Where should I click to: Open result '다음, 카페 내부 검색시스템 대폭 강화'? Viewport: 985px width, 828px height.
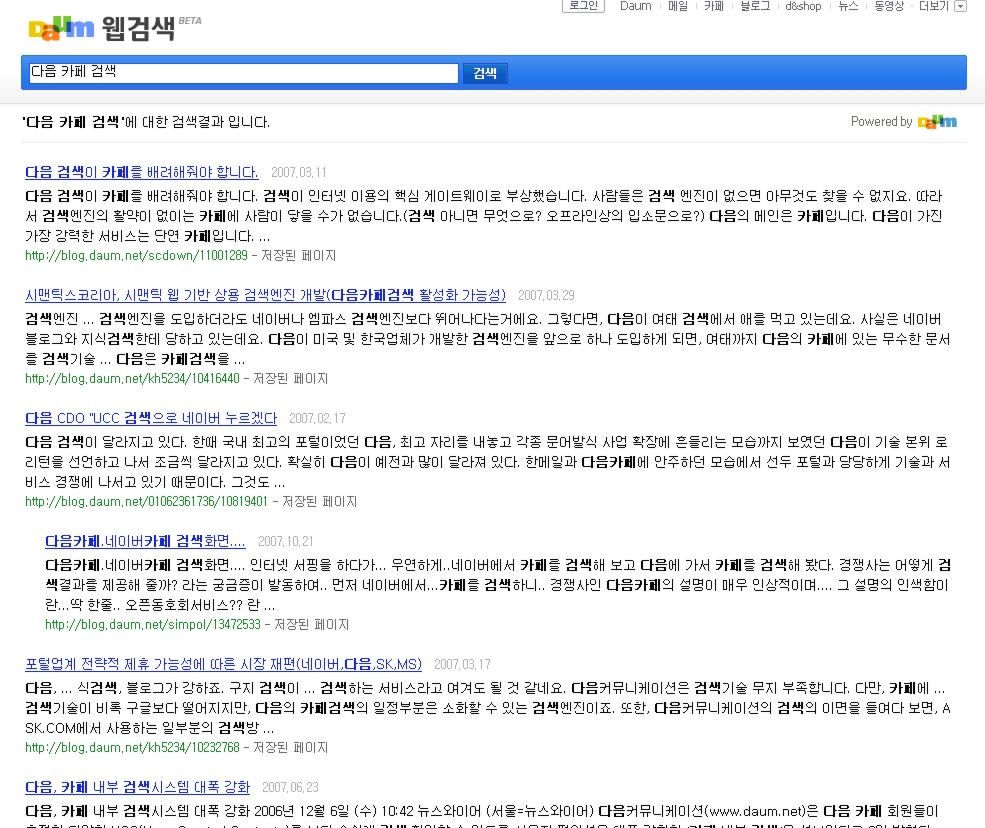pyautogui.click(x=138, y=787)
